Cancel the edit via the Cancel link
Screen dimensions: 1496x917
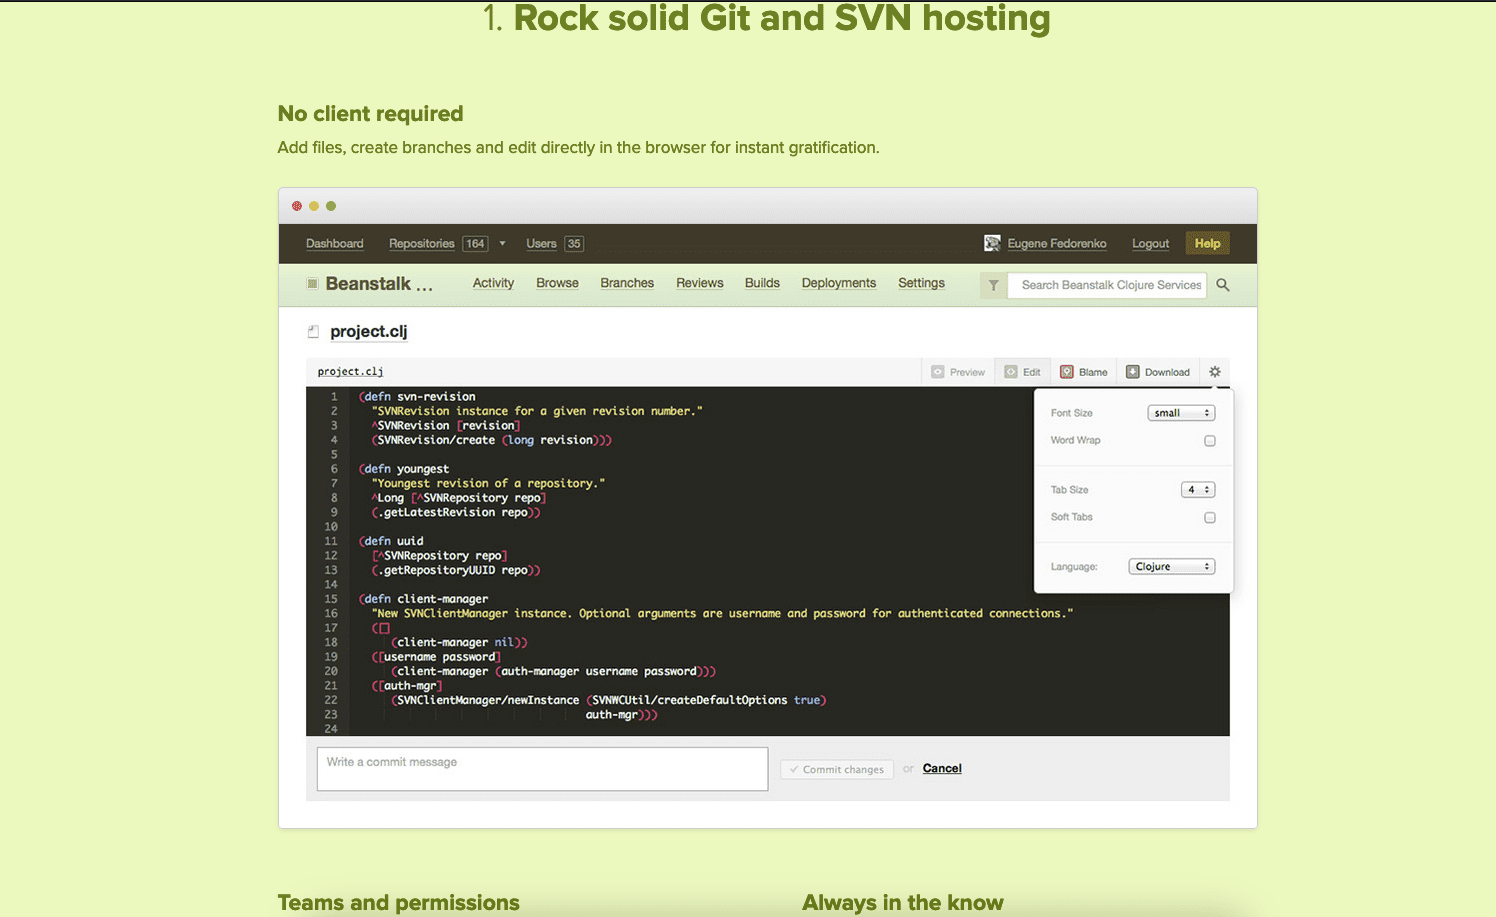(x=941, y=768)
